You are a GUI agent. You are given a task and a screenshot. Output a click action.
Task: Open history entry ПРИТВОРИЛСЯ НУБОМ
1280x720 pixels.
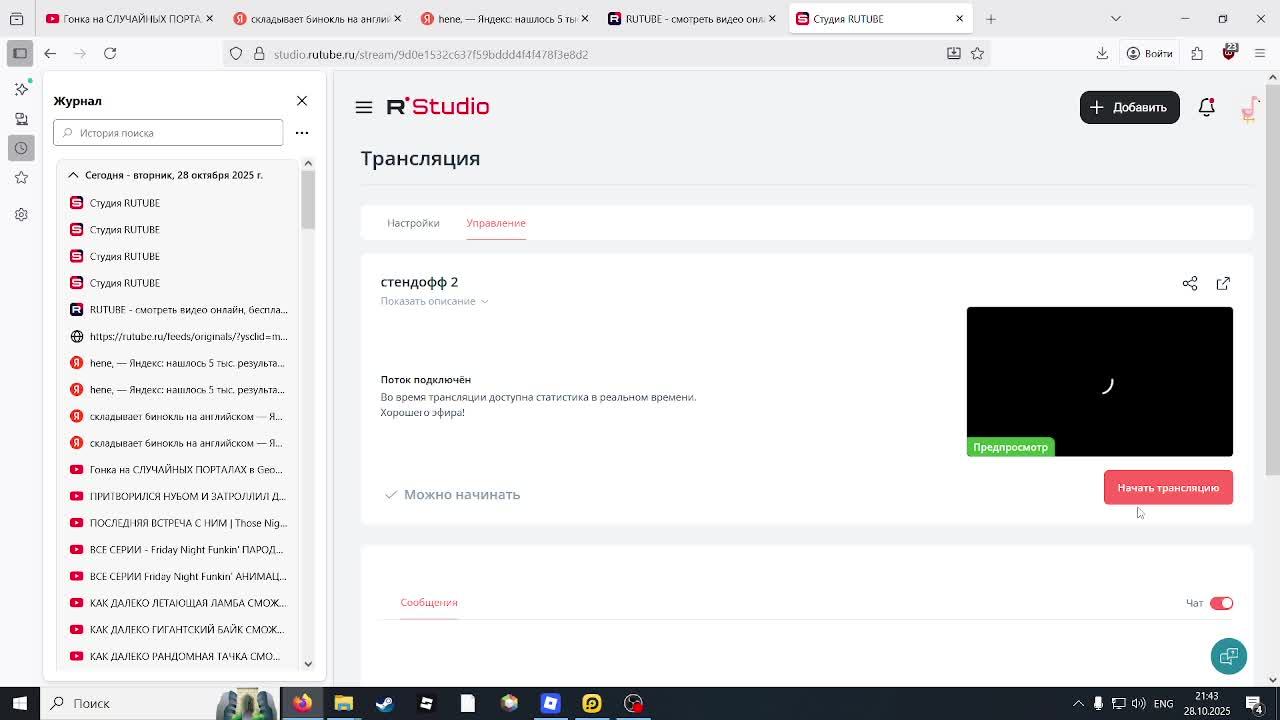point(178,496)
